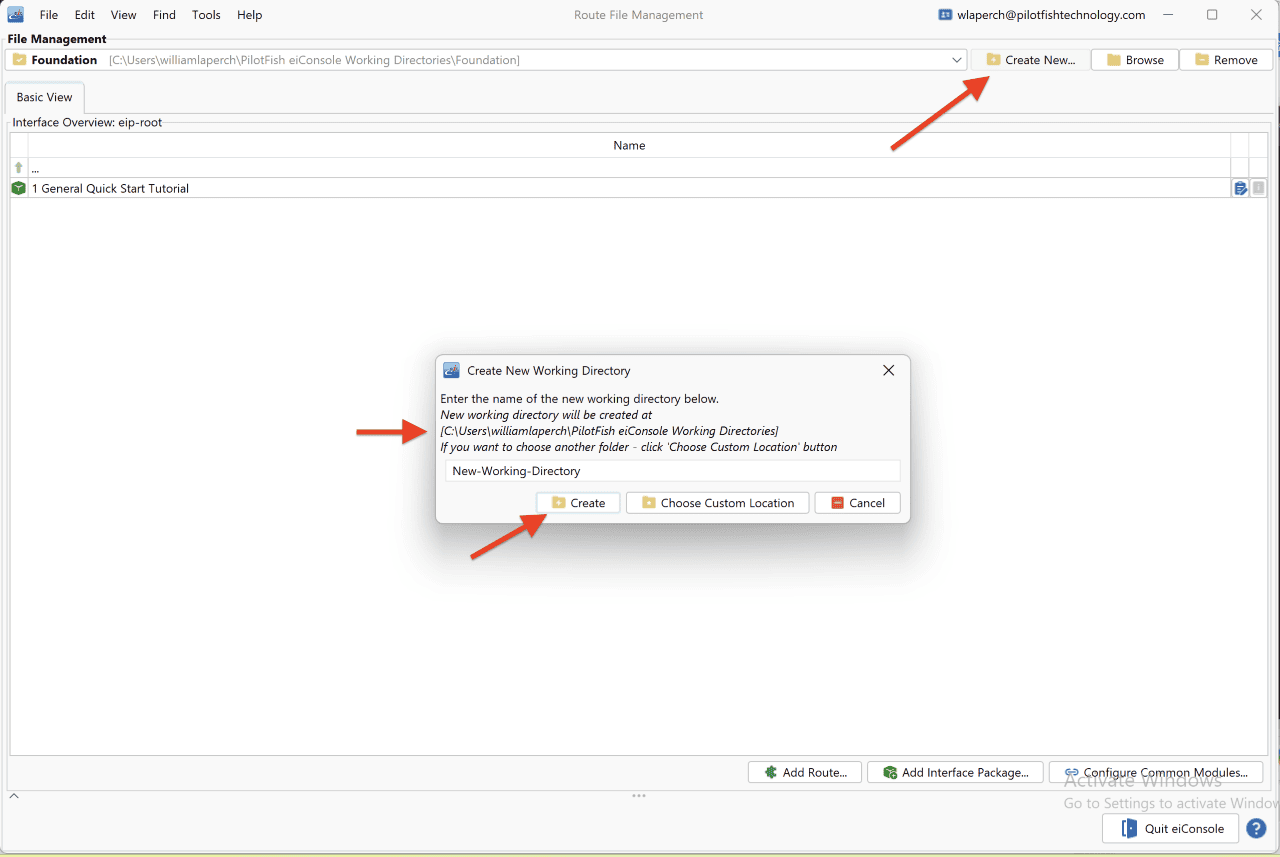Click Choose Custom Location button
The width and height of the screenshot is (1280, 857).
[x=717, y=503]
